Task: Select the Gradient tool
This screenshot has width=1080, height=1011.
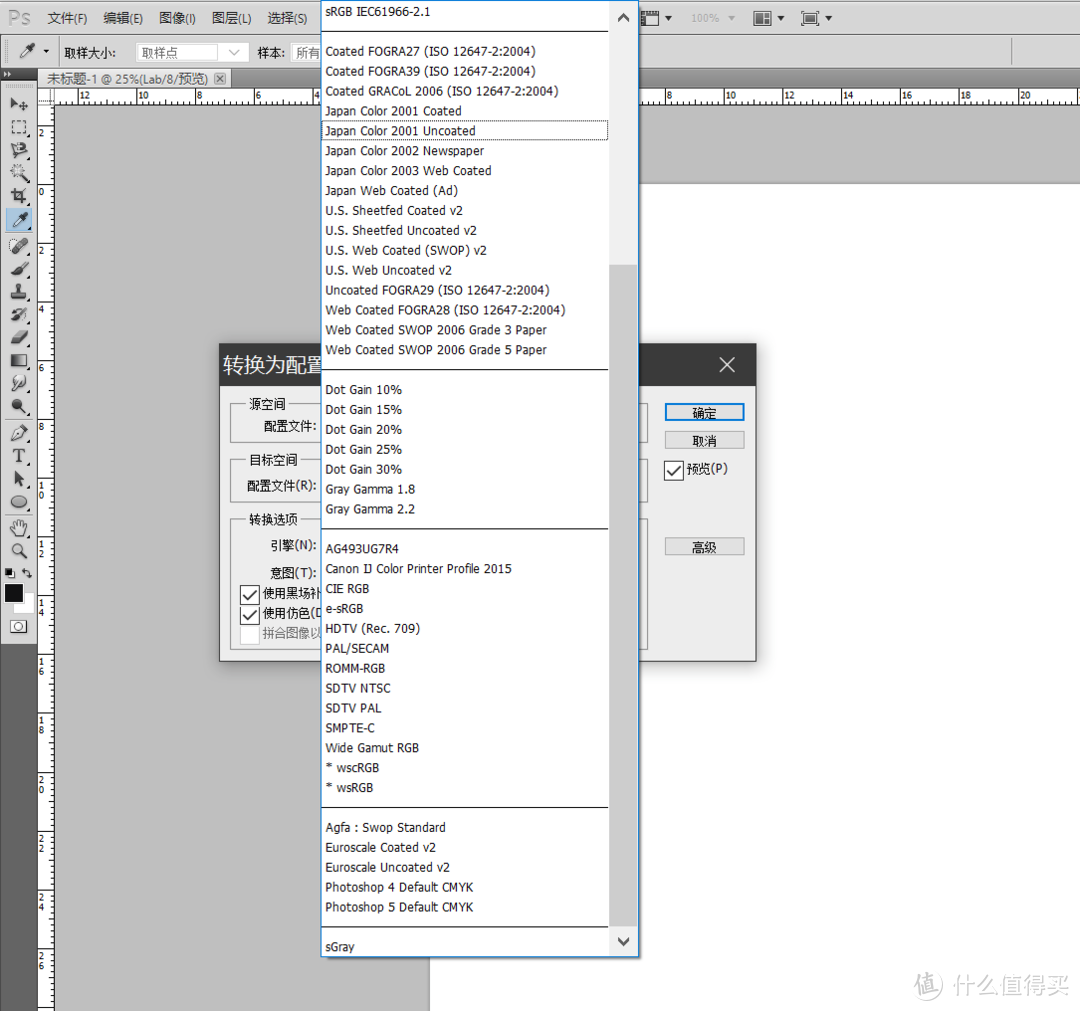Action: (19, 361)
